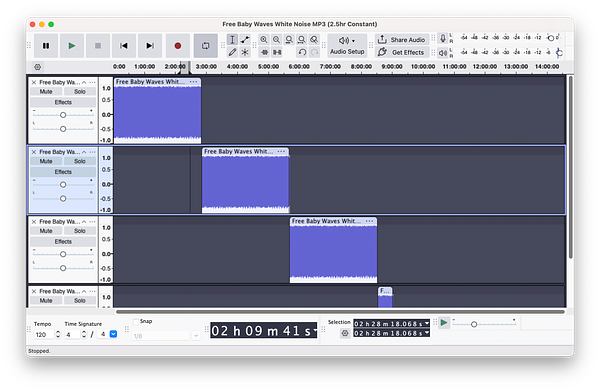This screenshot has width=600, height=391.
Task: Open the top track's ellipsis menu
Action: click(x=92, y=82)
